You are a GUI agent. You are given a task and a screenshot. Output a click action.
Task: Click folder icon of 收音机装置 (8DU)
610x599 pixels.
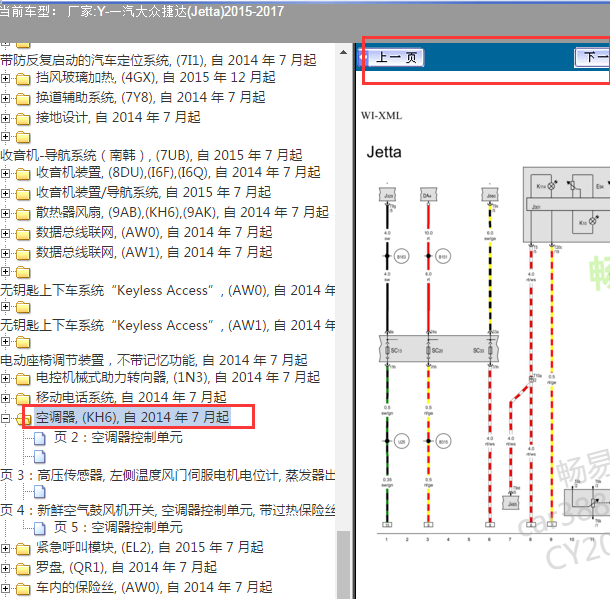pyautogui.click(x=23, y=174)
